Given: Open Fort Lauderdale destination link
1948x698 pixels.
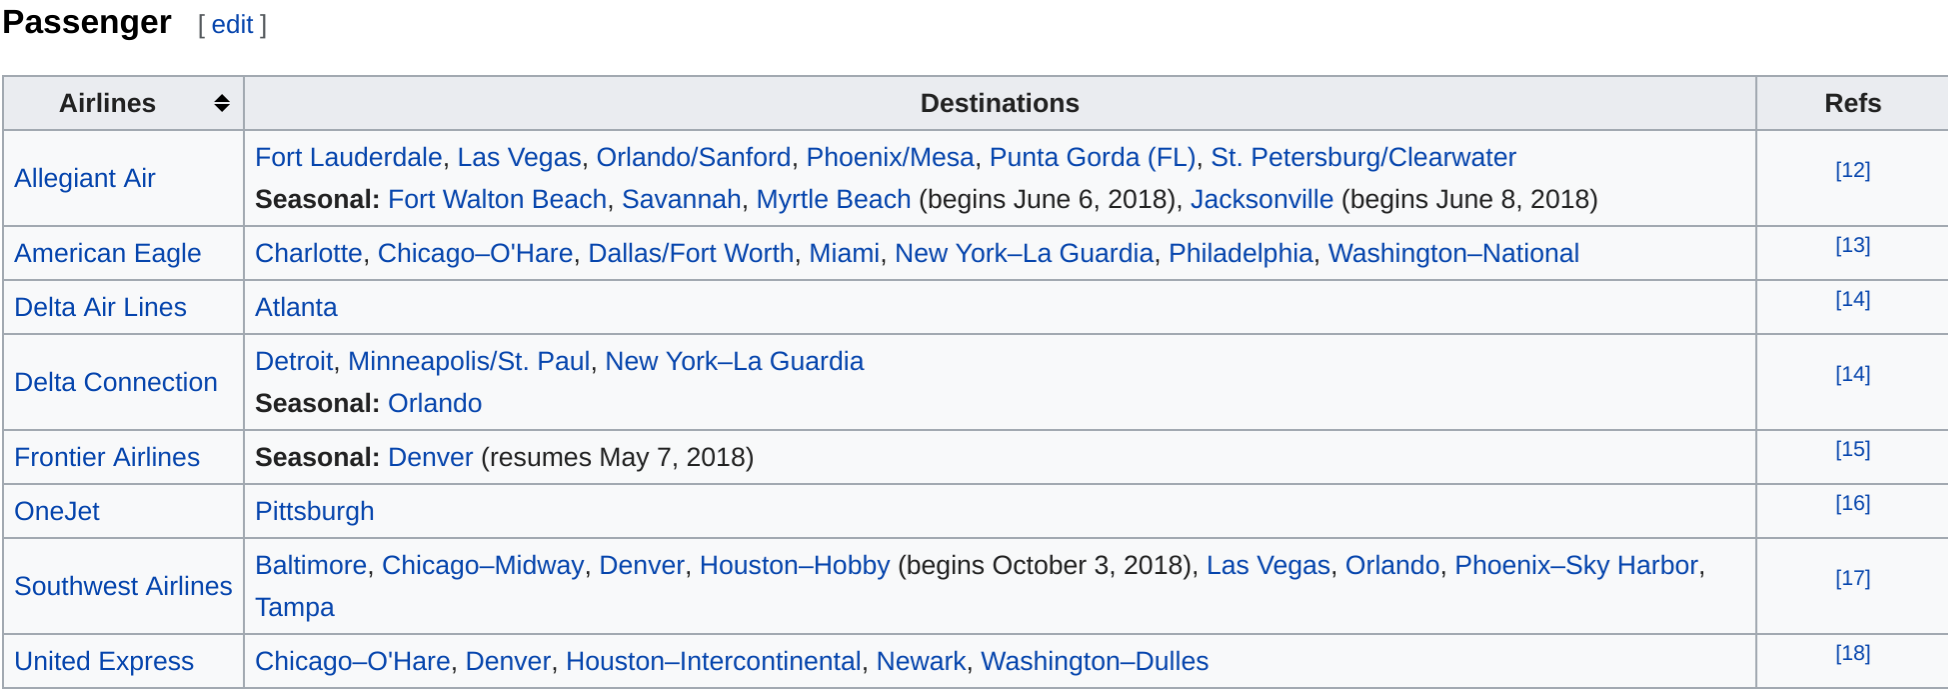Looking at the screenshot, I should 348,157.
